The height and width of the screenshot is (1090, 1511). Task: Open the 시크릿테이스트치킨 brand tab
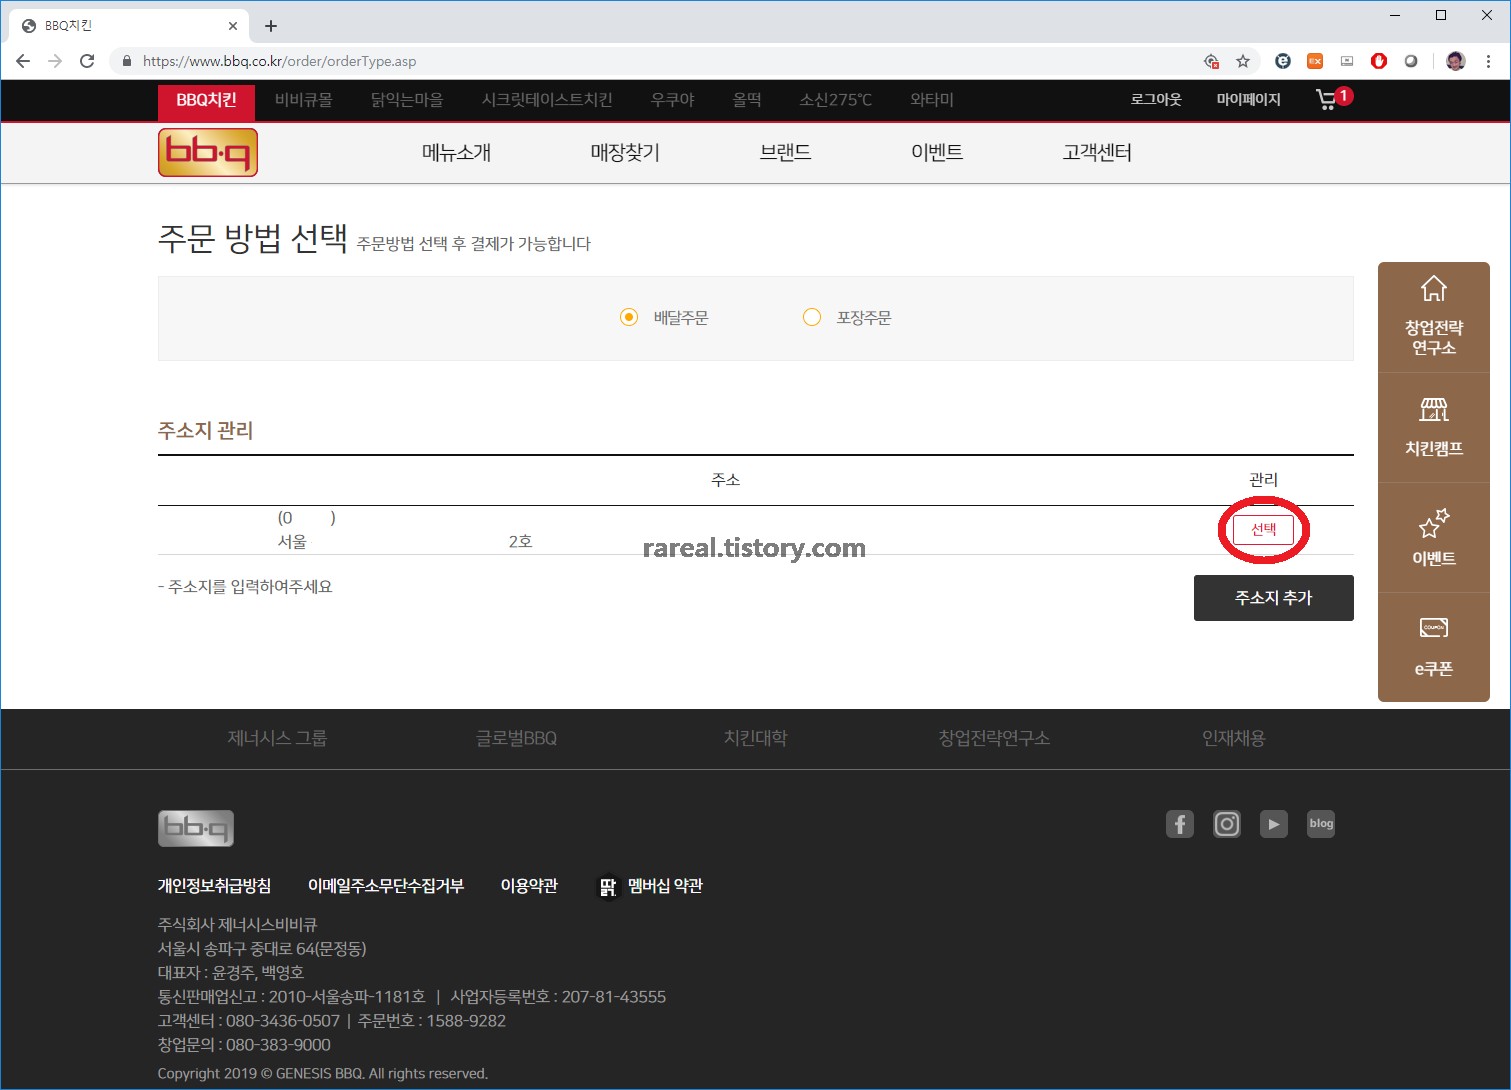click(x=547, y=100)
